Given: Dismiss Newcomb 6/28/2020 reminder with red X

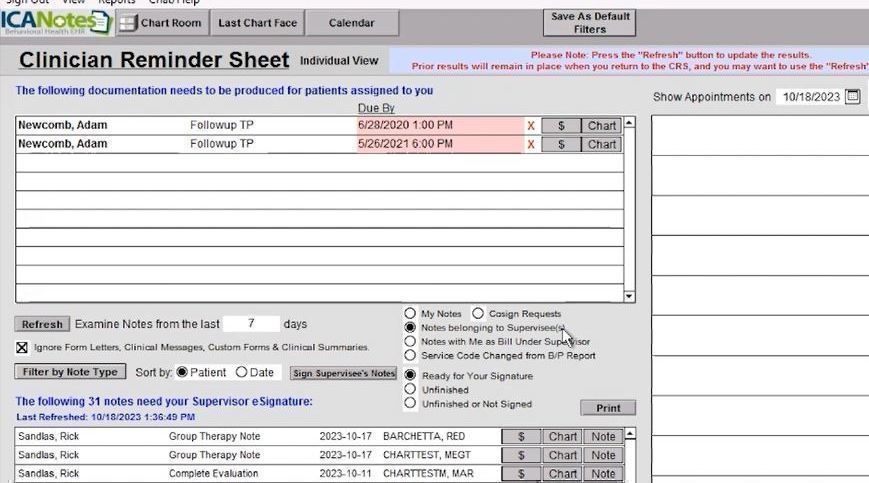Looking at the screenshot, I should [531, 126].
